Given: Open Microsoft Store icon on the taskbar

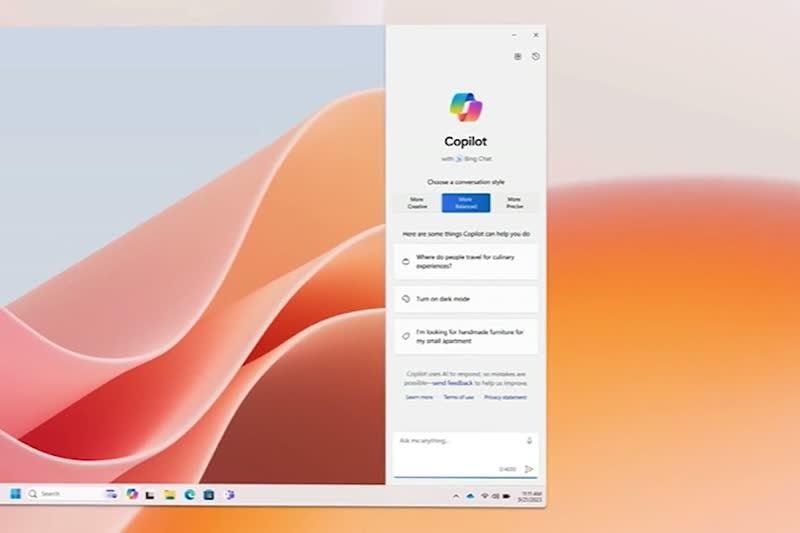Looking at the screenshot, I should point(209,494).
